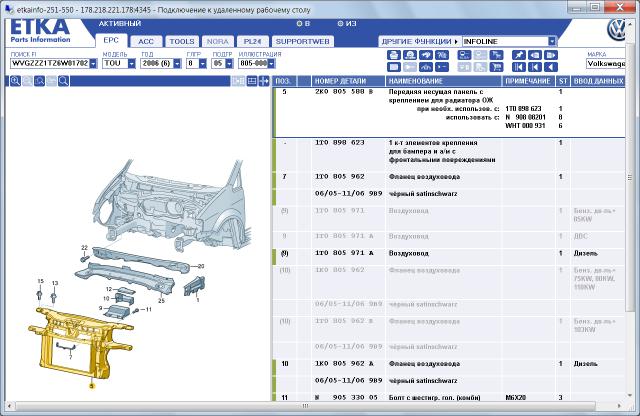The width and height of the screenshot is (640, 416).
Task: Expand the ДРУГИЕ ФУНКЦИИ menu
Action: [x=420, y=41]
